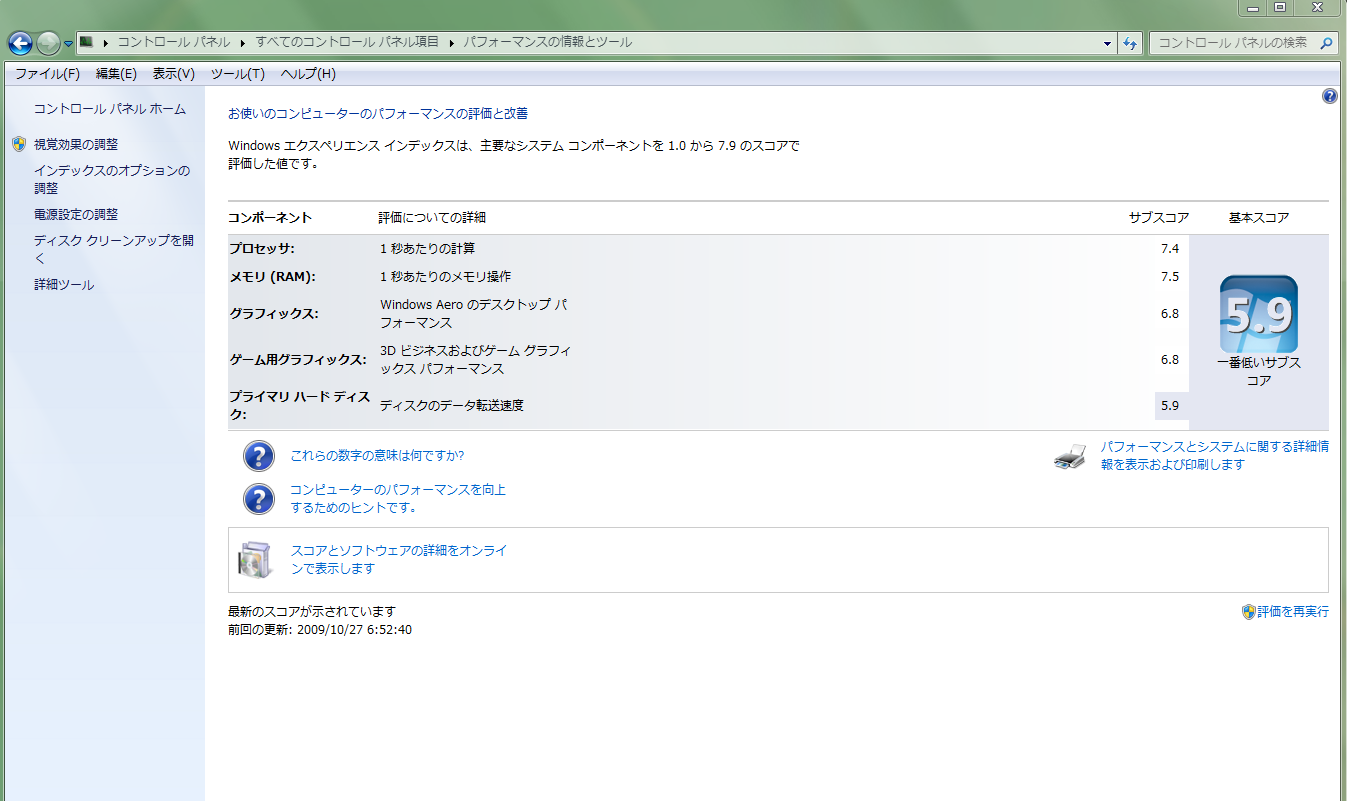This screenshot has width=1347, height=801.
Task: Click パフォーマンスの情報とツール breadcrumb
Action: click(x=548, y=43)
